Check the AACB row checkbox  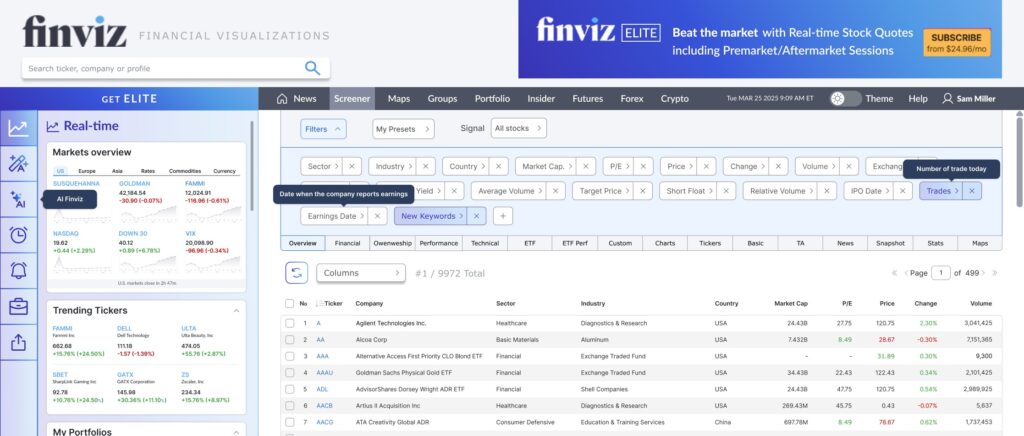pos(289,406)
